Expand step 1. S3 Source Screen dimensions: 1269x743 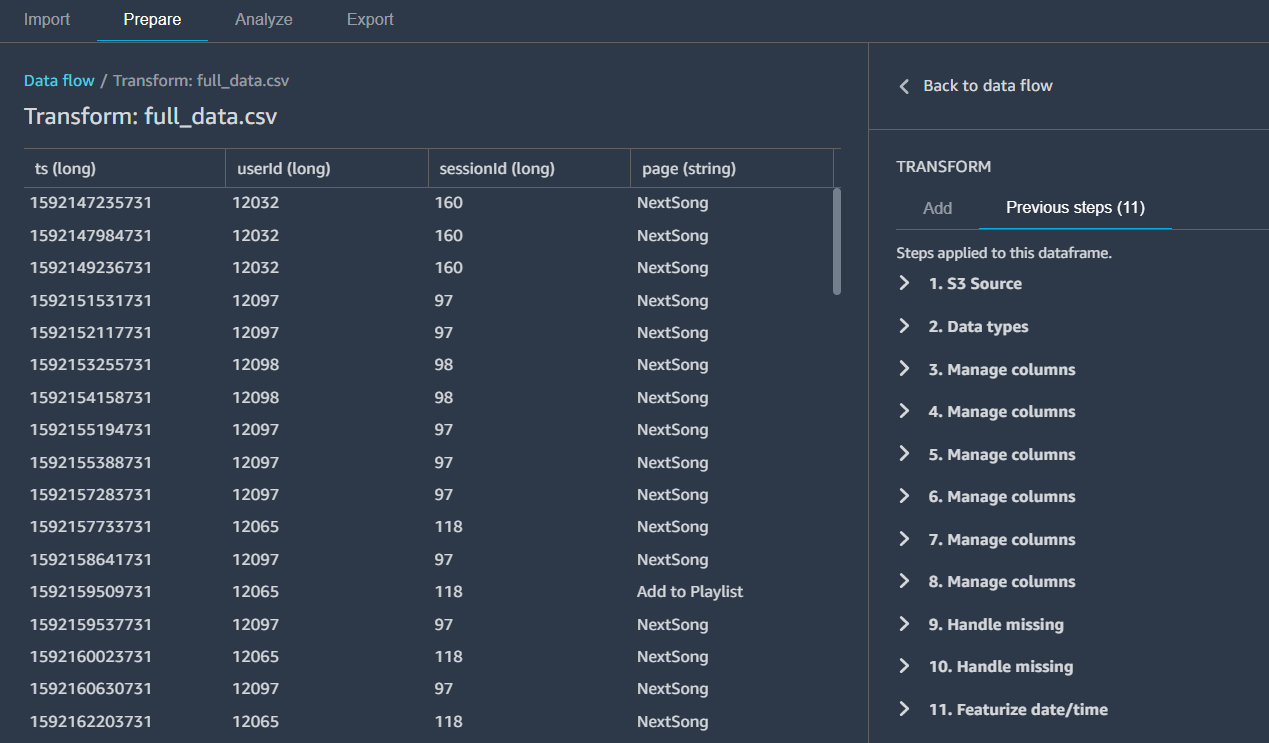pos(904,283)
